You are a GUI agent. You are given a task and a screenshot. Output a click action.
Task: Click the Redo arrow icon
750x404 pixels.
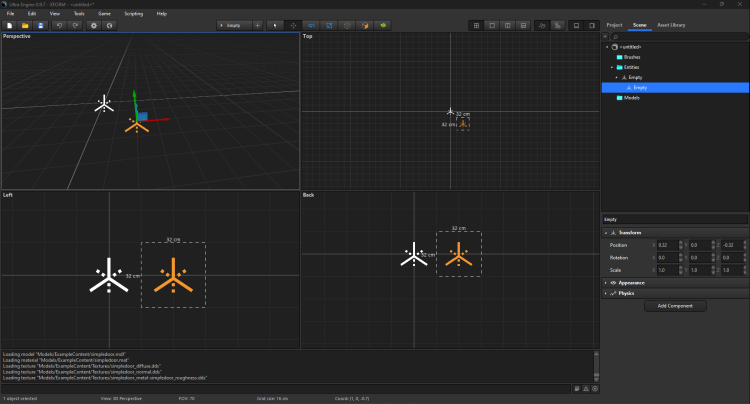(75, 24)
